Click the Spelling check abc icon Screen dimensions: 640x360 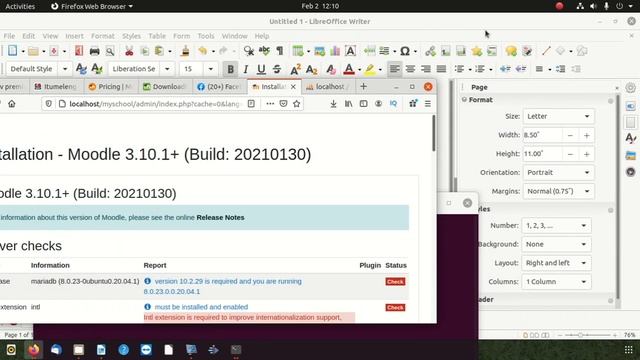pos(264,51)
